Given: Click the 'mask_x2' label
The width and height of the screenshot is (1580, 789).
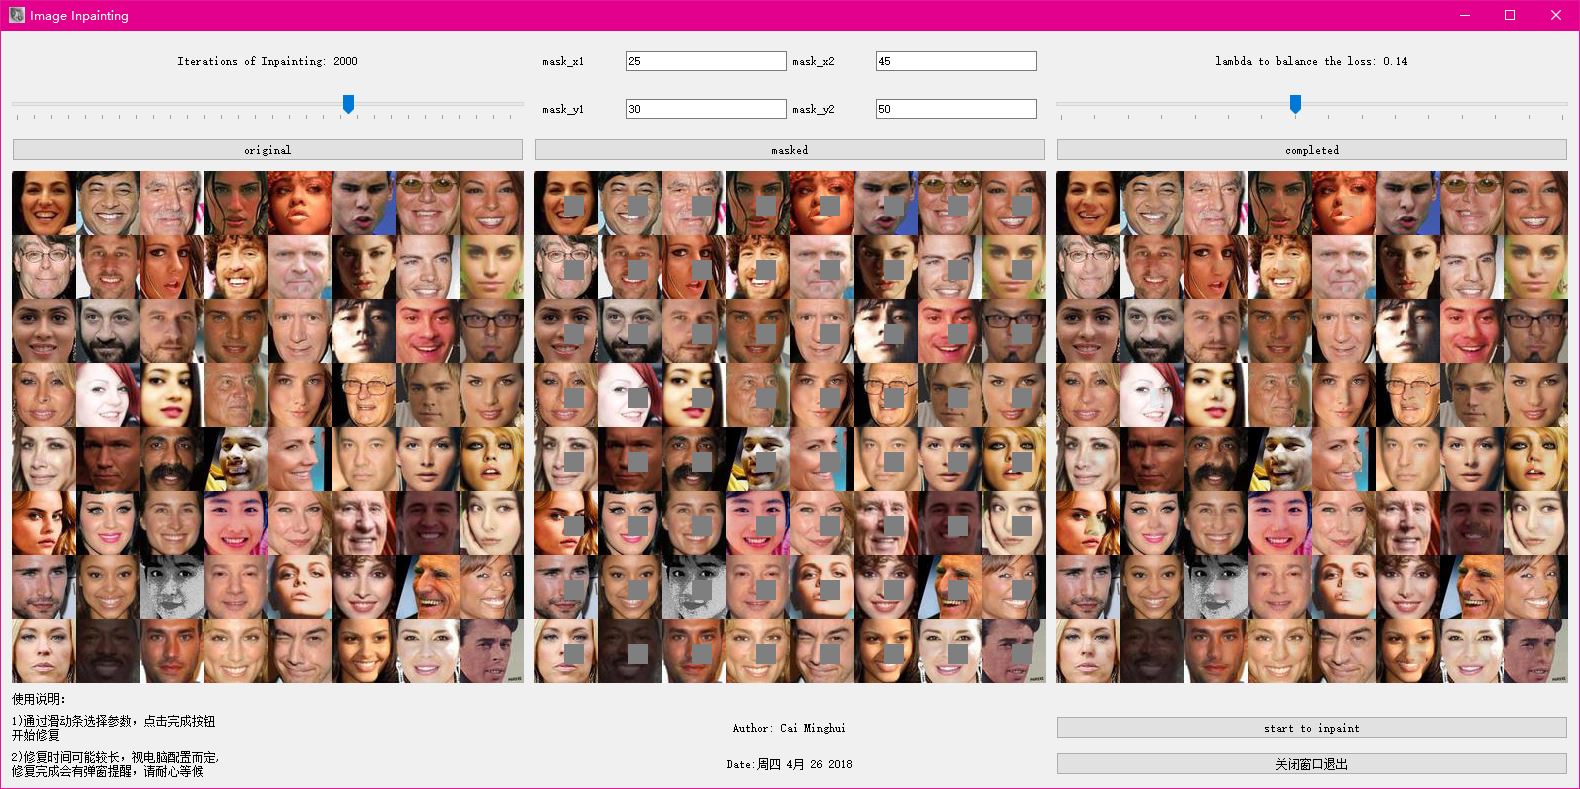Looking at the screenshot, I should pos(813,62).
